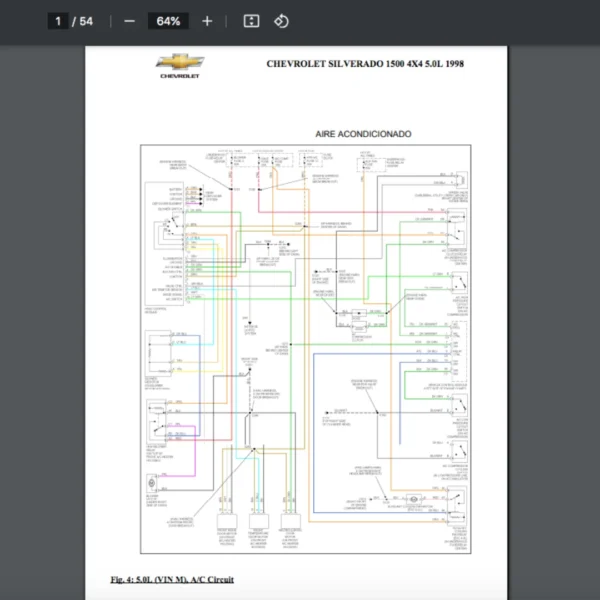The image size is (600, 600).
Task: Click the Chevrolet Silverado 1500 title text
Action: 364,64
